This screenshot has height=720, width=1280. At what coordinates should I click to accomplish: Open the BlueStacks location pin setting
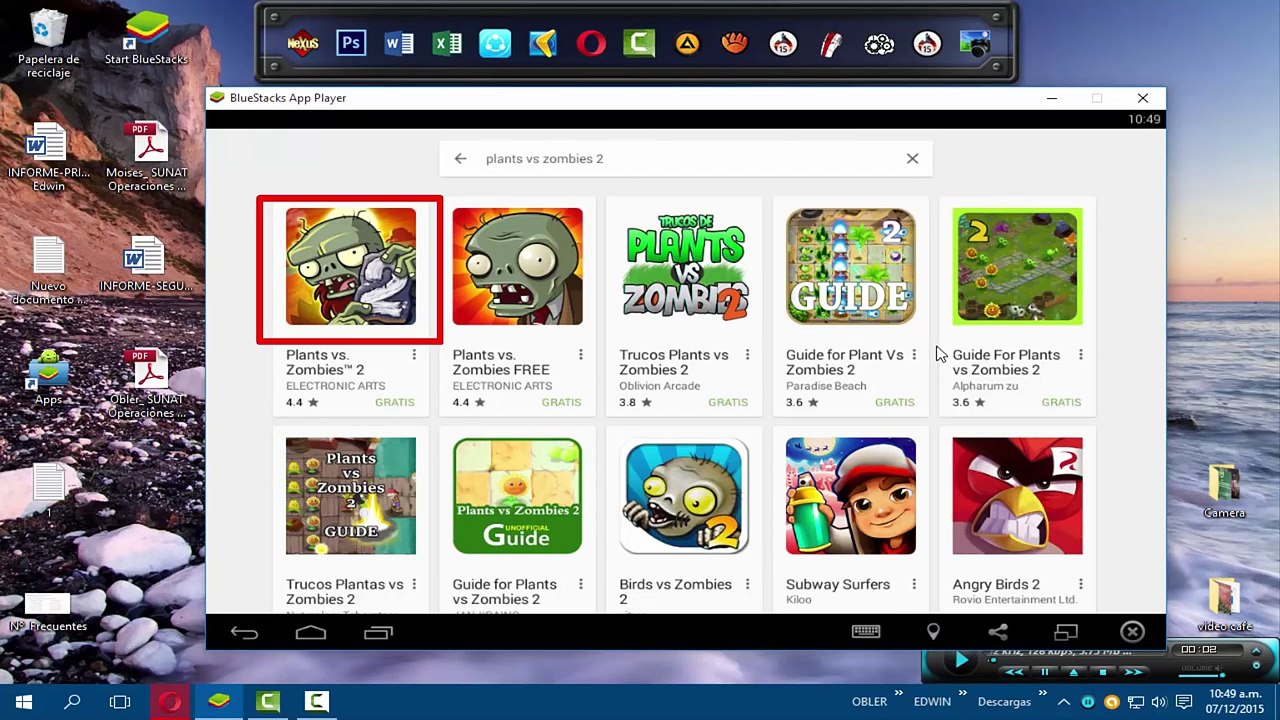point(933,632)
